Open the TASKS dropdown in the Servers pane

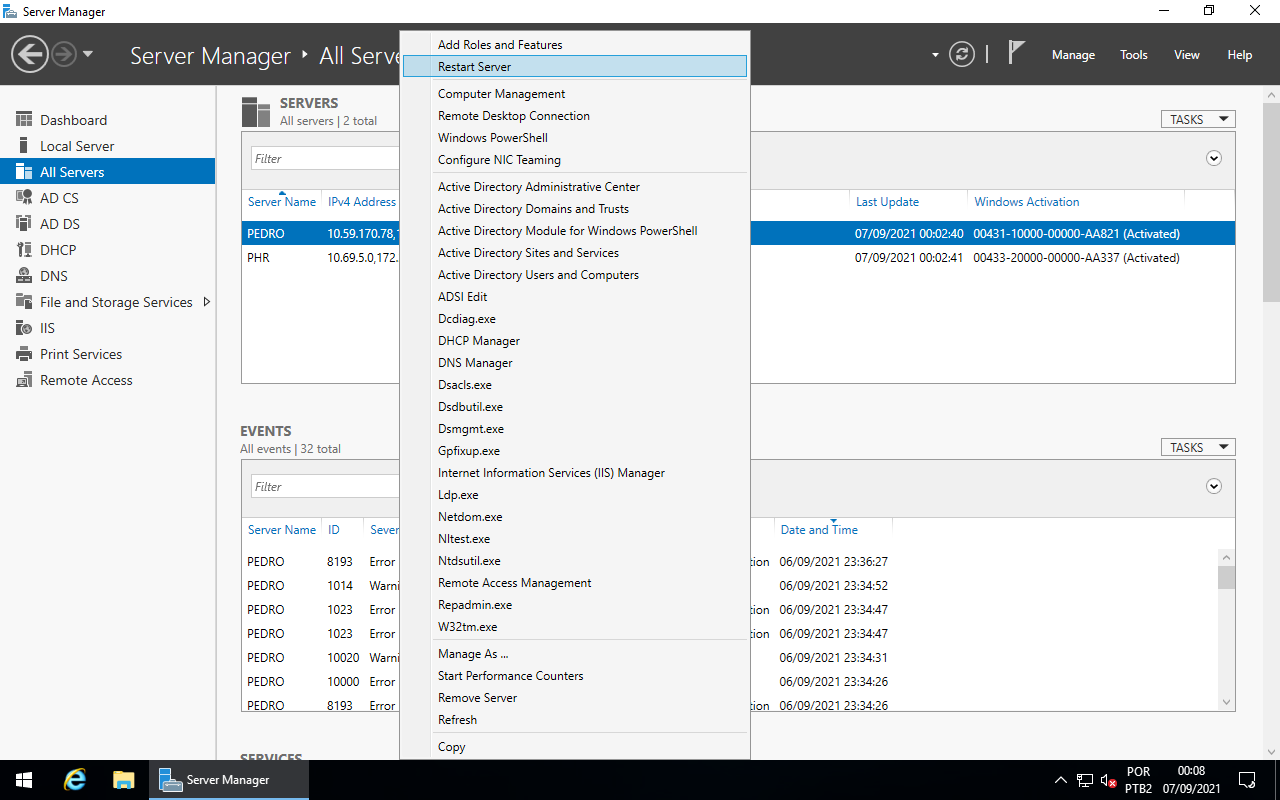tap(1197, 118)
